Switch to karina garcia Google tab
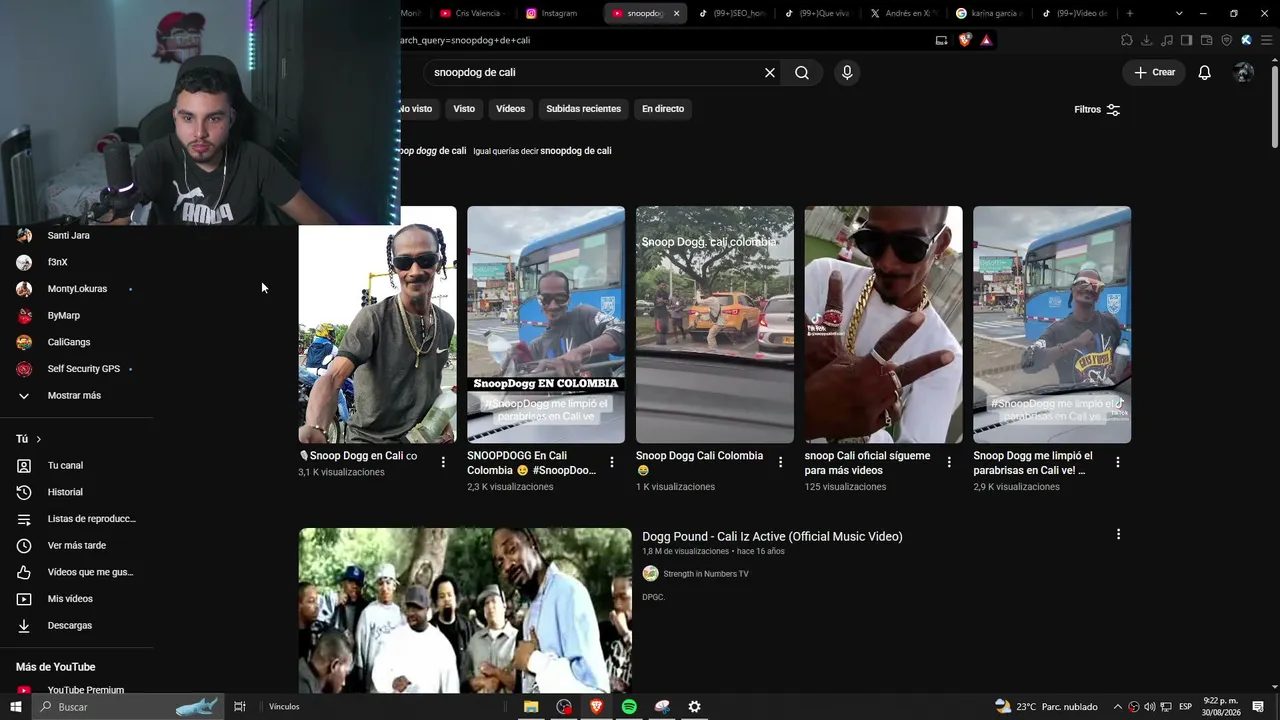1280x720 pixels. tap(990, 14)
